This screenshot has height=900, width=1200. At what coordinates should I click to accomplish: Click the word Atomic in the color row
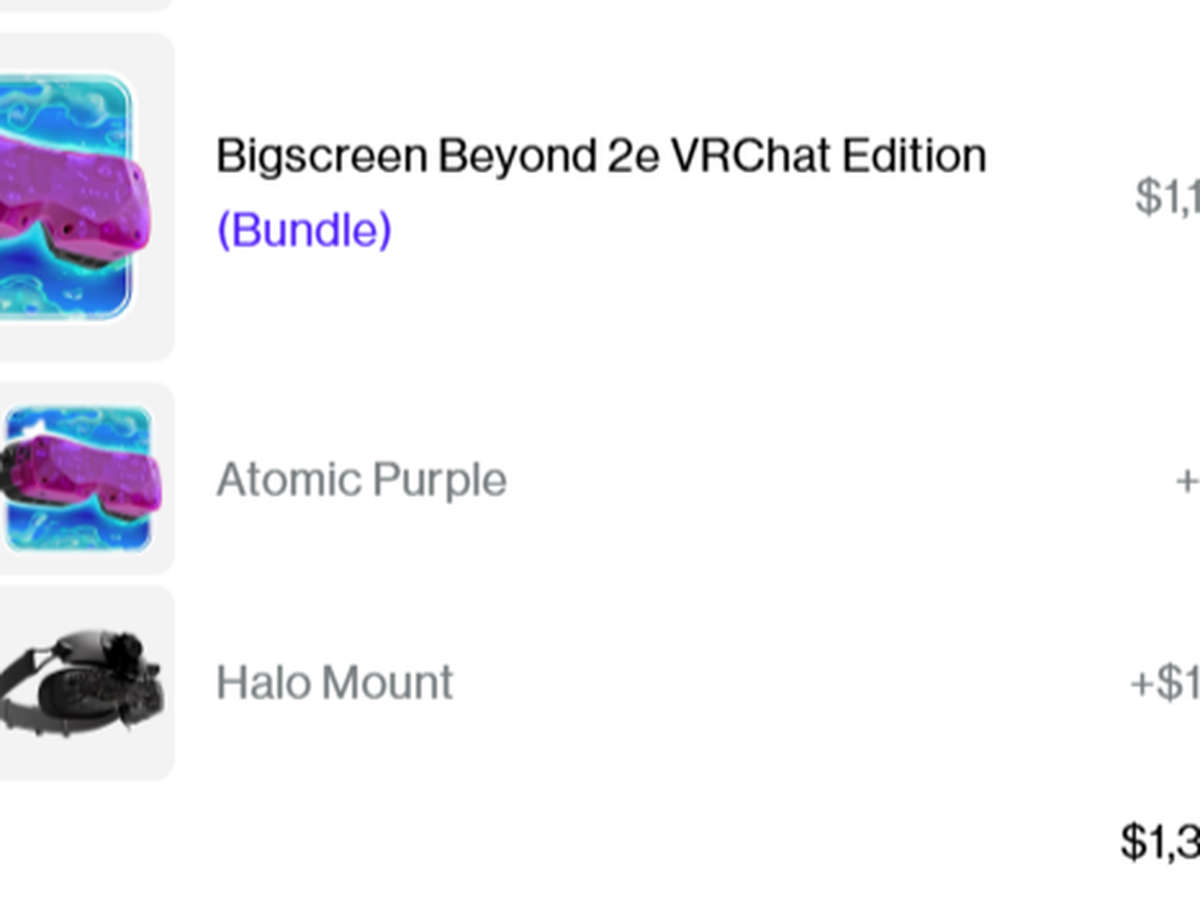coord(289,480)
